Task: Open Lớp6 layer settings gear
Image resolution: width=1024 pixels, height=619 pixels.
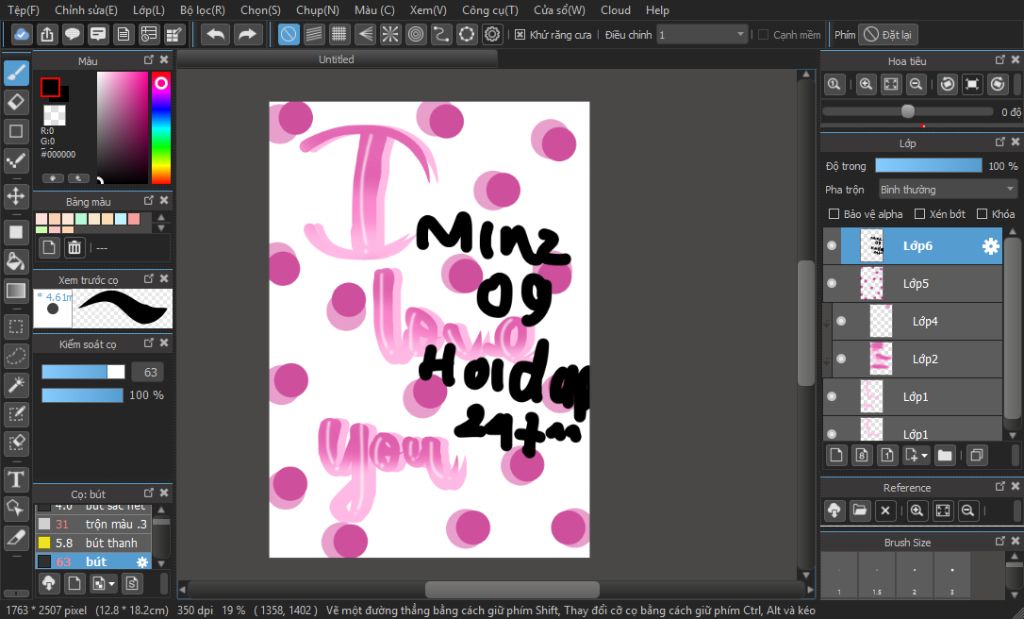Action: point(991,246)
